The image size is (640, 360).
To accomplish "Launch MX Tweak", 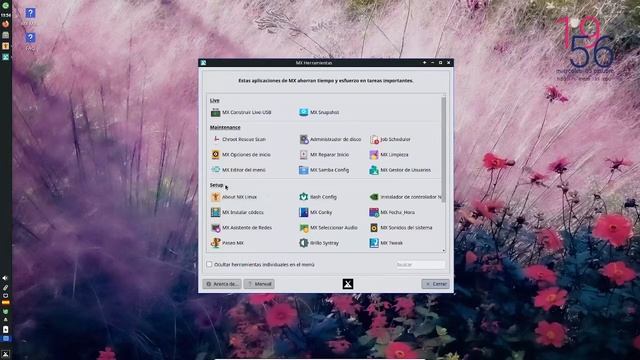I will coord(386,243).
